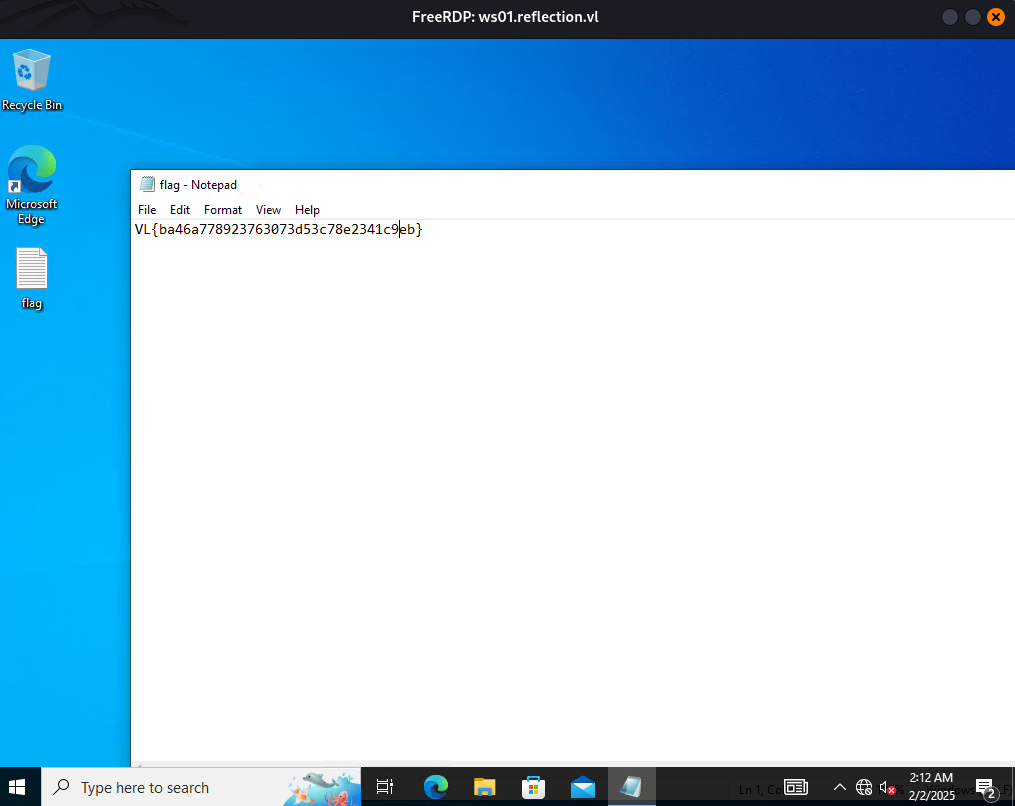Open the Edit menu in Notepad

[x=179, y=210]
